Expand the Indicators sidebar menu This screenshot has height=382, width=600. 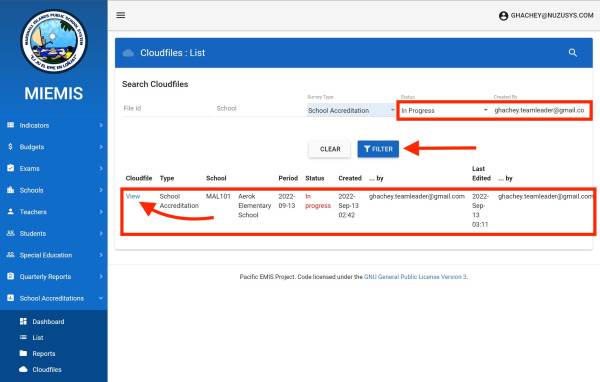[54, 125]
